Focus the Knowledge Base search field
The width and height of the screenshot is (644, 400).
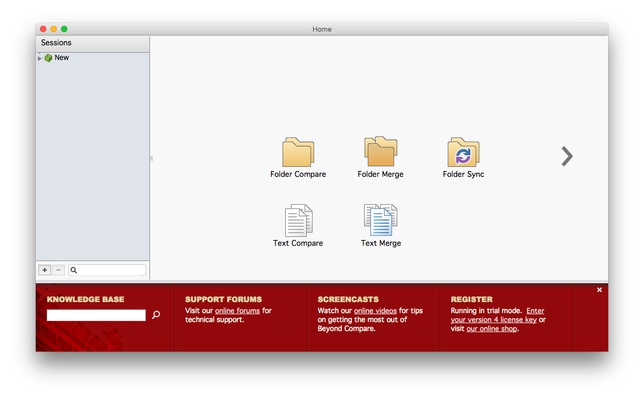(96, 315)
